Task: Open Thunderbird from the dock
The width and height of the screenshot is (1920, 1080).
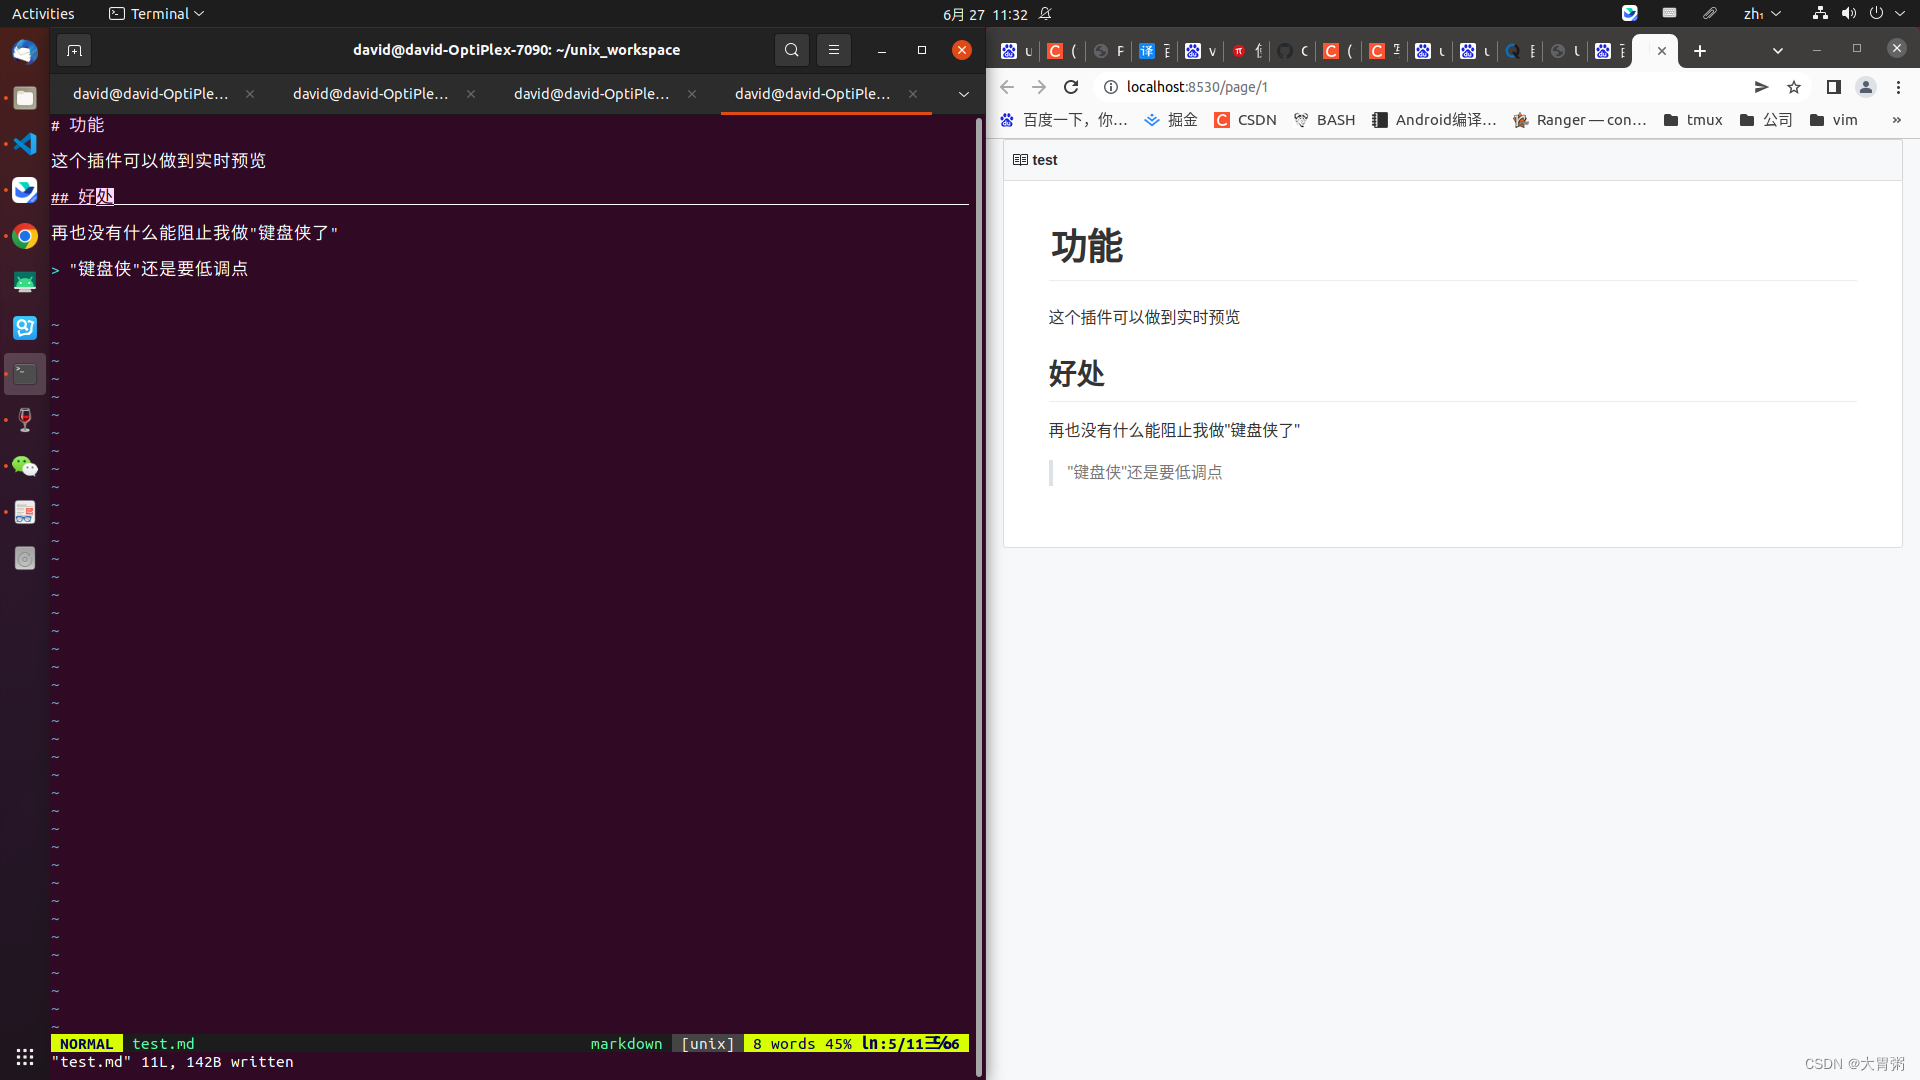Action: click(24, 51)
